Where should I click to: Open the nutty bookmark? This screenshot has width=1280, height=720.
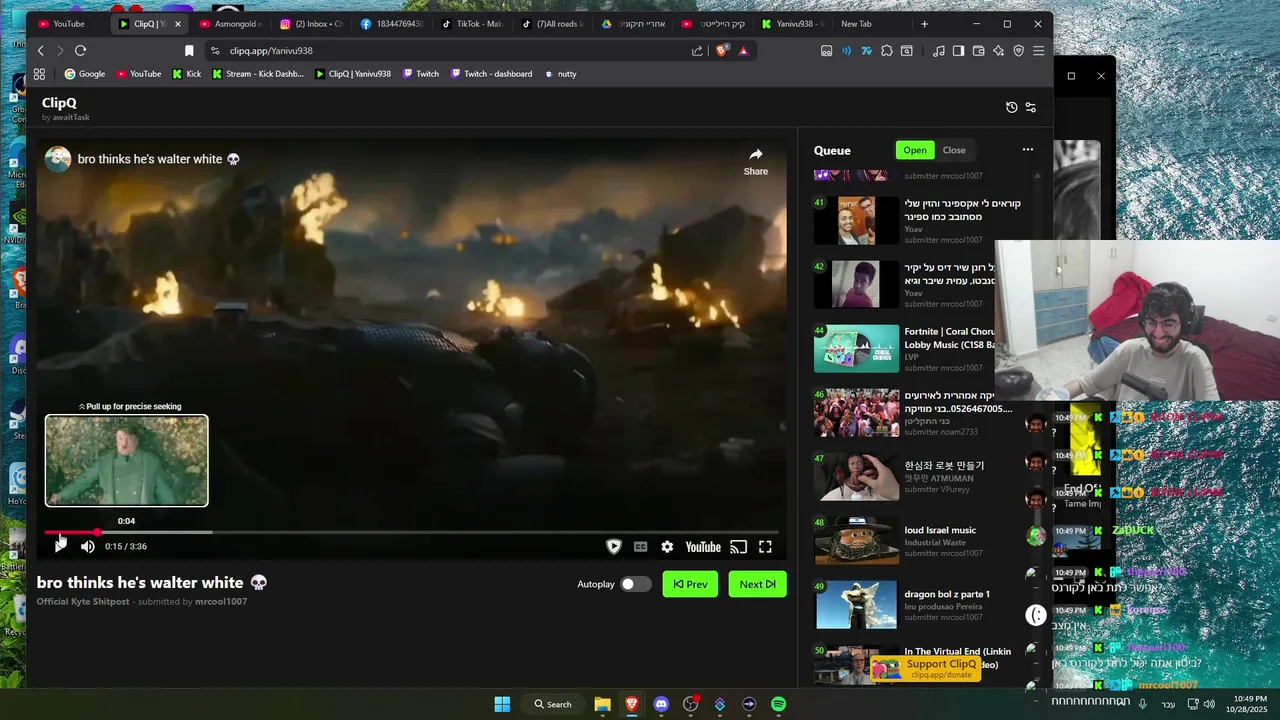tap(561, 74)
